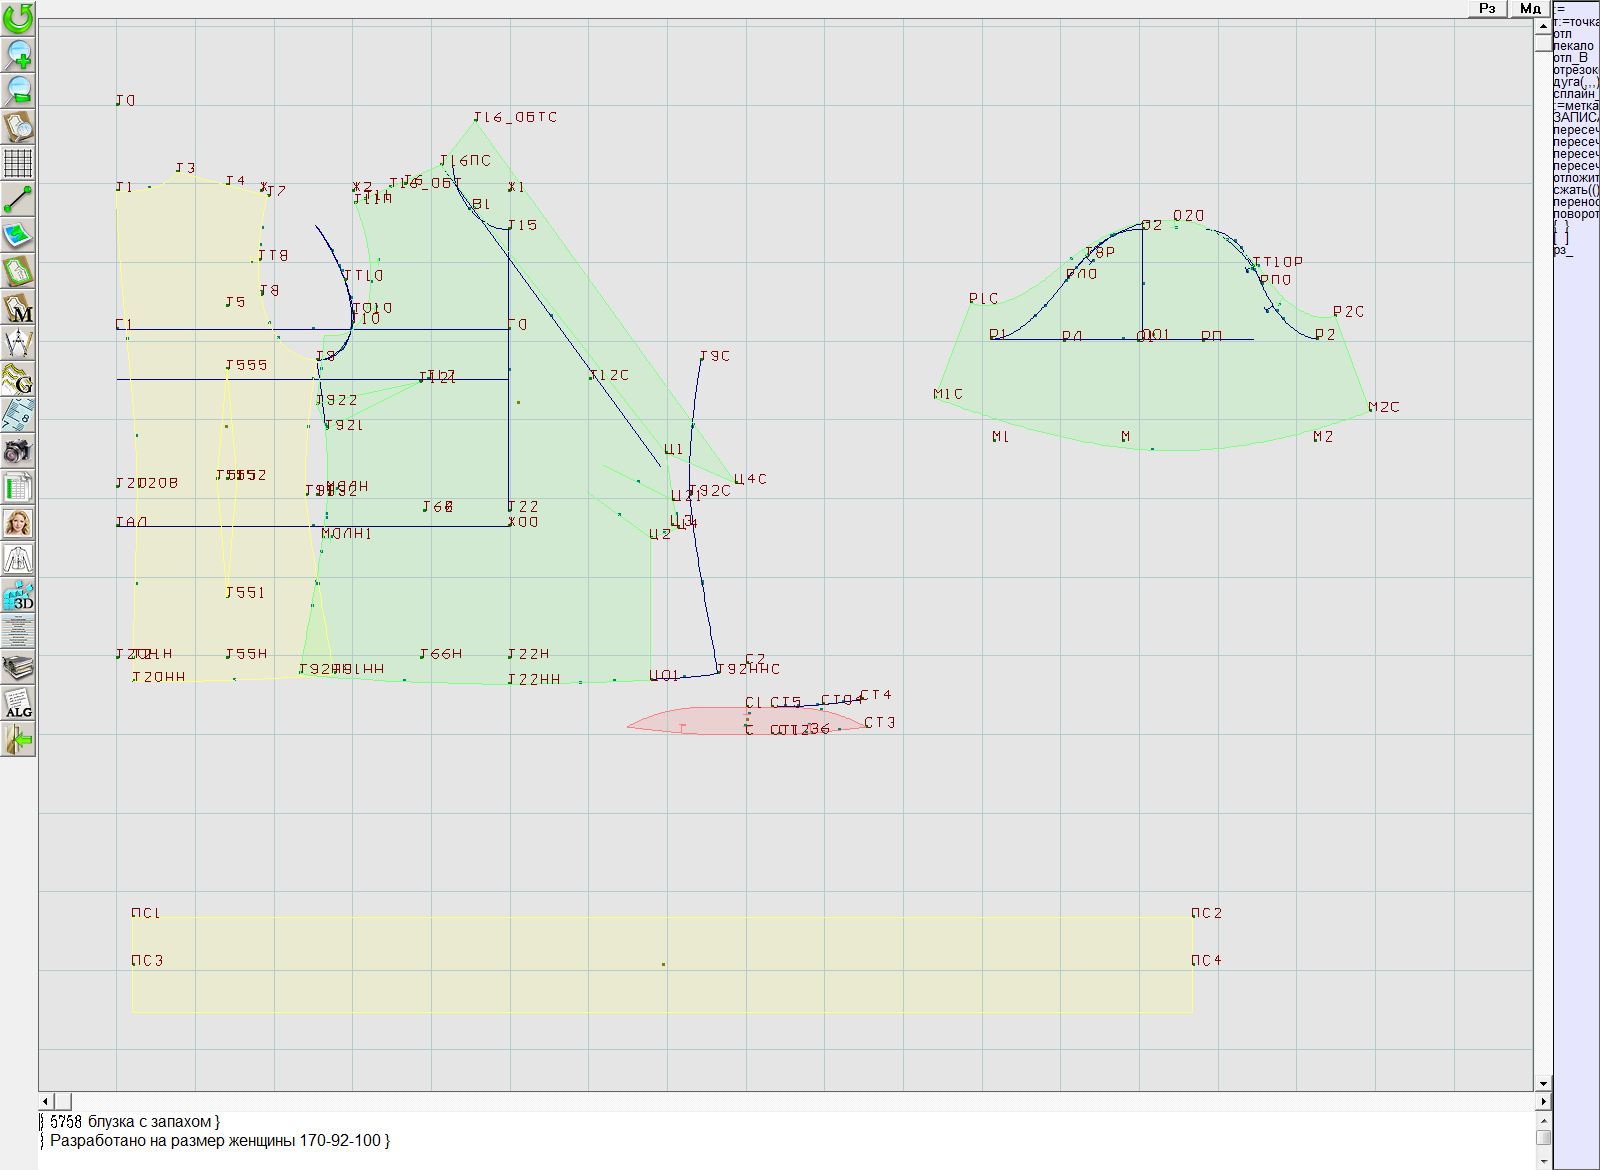Screen dimensions: 1600x1170
Task: Click the Мд button
Action: coord(1530,8)
